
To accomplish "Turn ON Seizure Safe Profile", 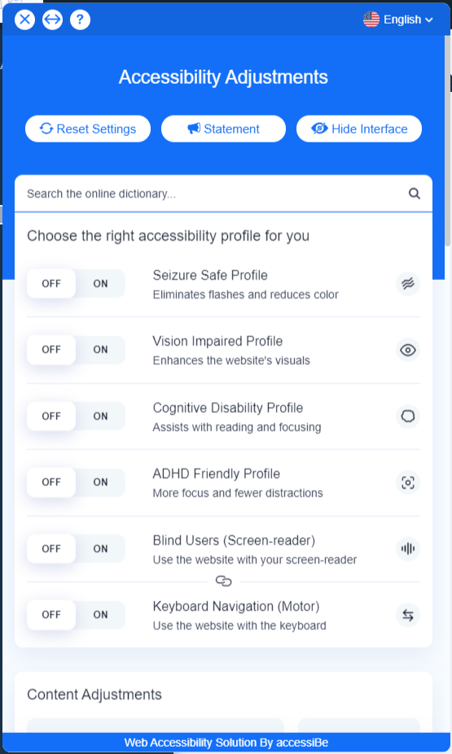I will [x=100, y=284].
